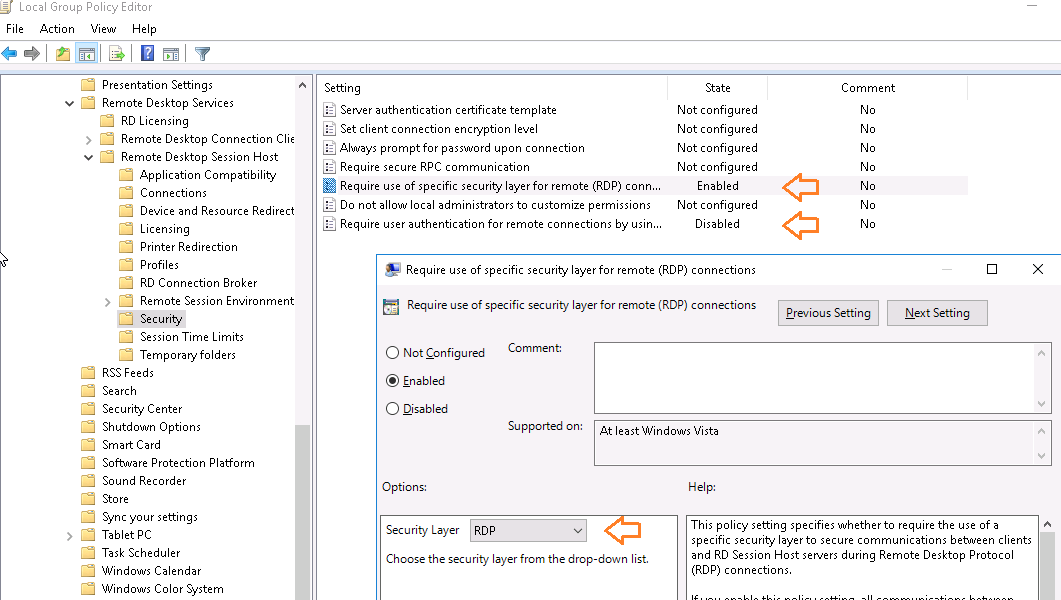
Task: Click the blue Back arrow in toolbar
Action: pyautogui.click(x=10, y=53)
